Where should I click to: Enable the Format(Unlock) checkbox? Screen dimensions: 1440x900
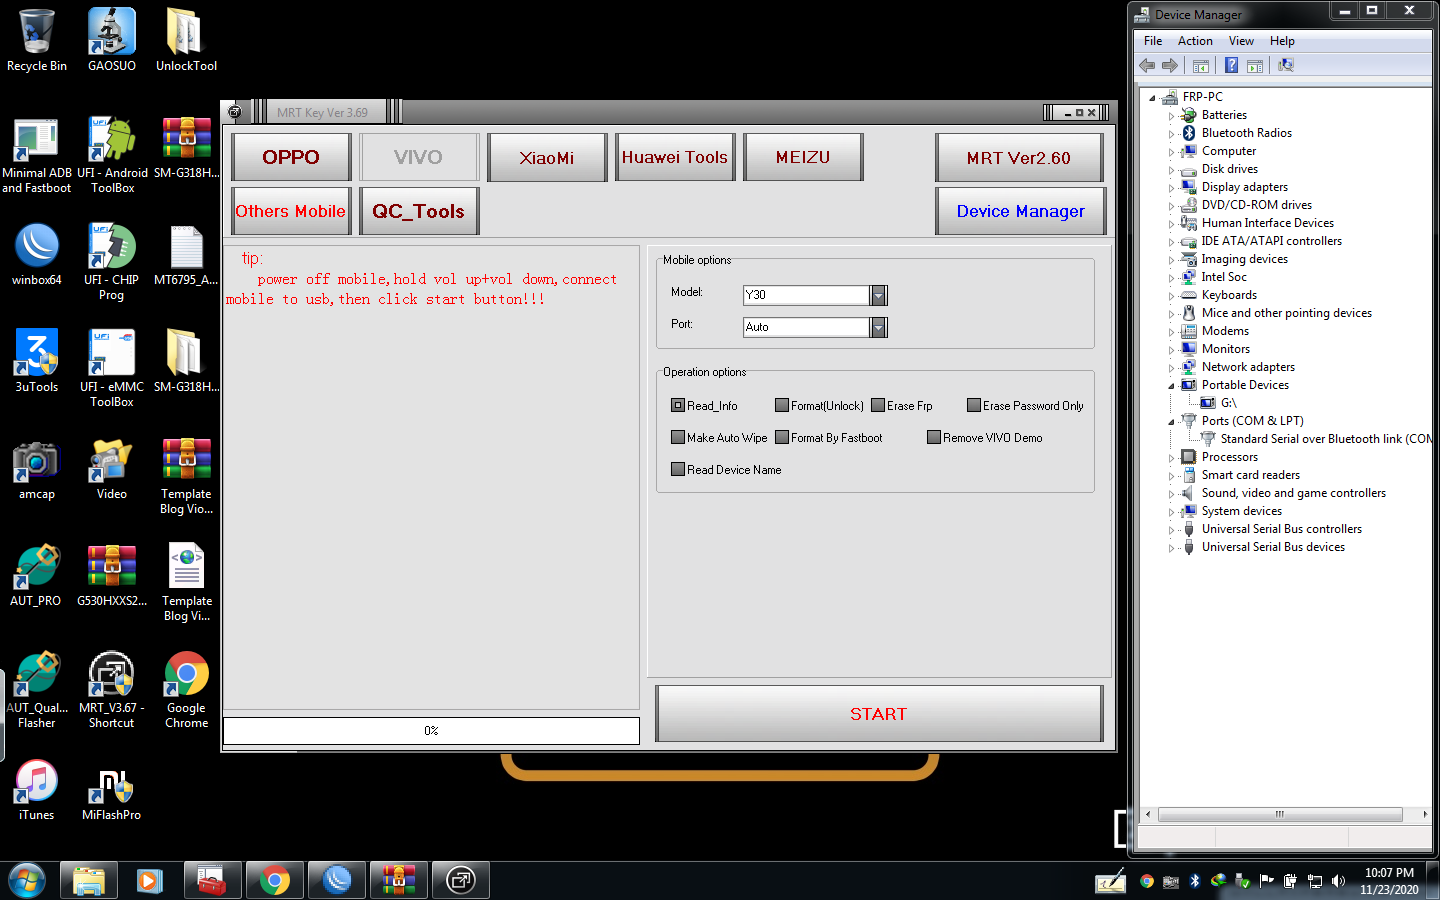click(x=782, y=406)
